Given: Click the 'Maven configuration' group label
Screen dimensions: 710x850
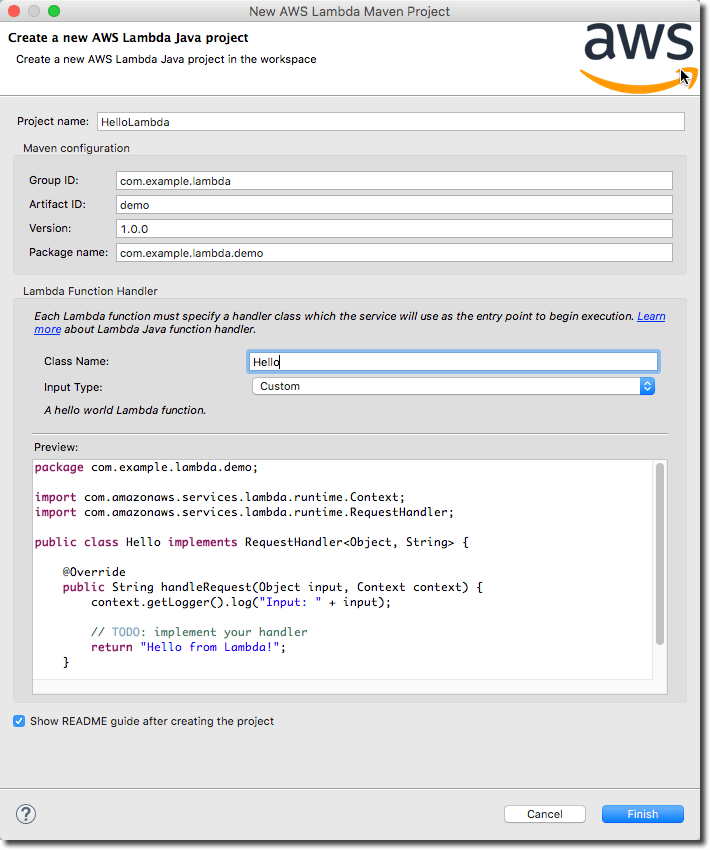Looking at the screenshot, I should coord(76,148).
